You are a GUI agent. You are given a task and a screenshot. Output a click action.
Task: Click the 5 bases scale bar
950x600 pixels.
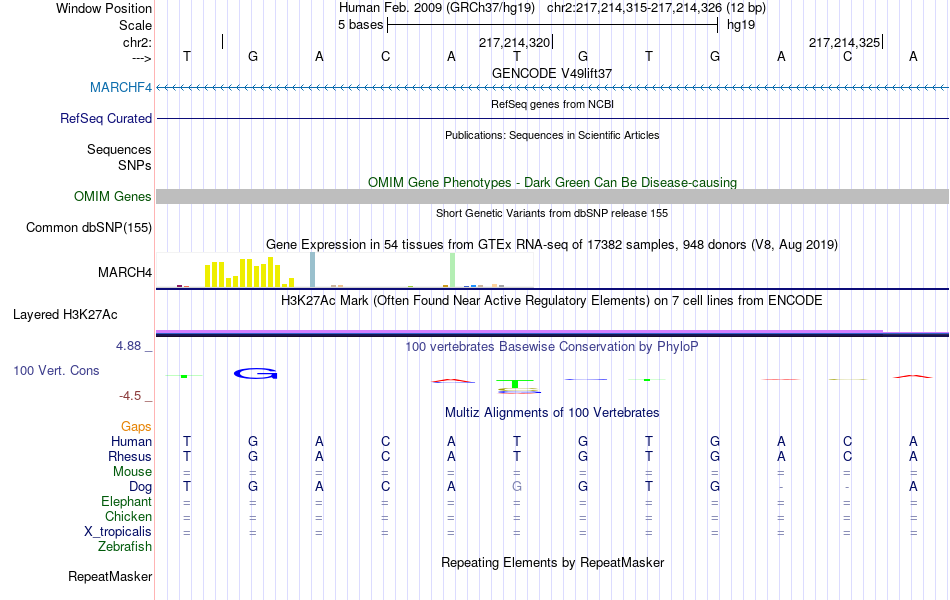pyautogui.click(x=553, y=25)
